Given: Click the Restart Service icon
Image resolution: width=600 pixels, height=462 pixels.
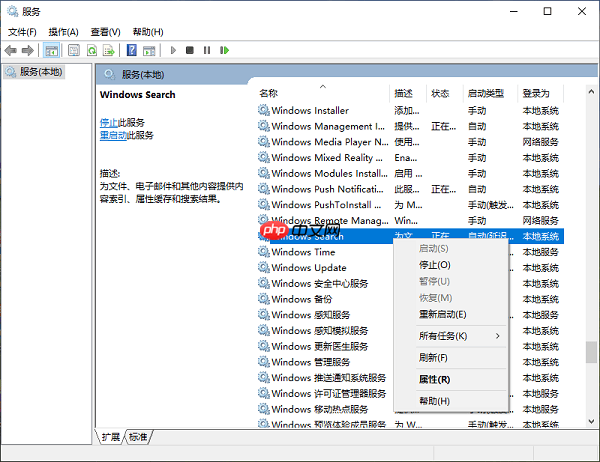Looking at the screenshot, I should pos(225,50).
